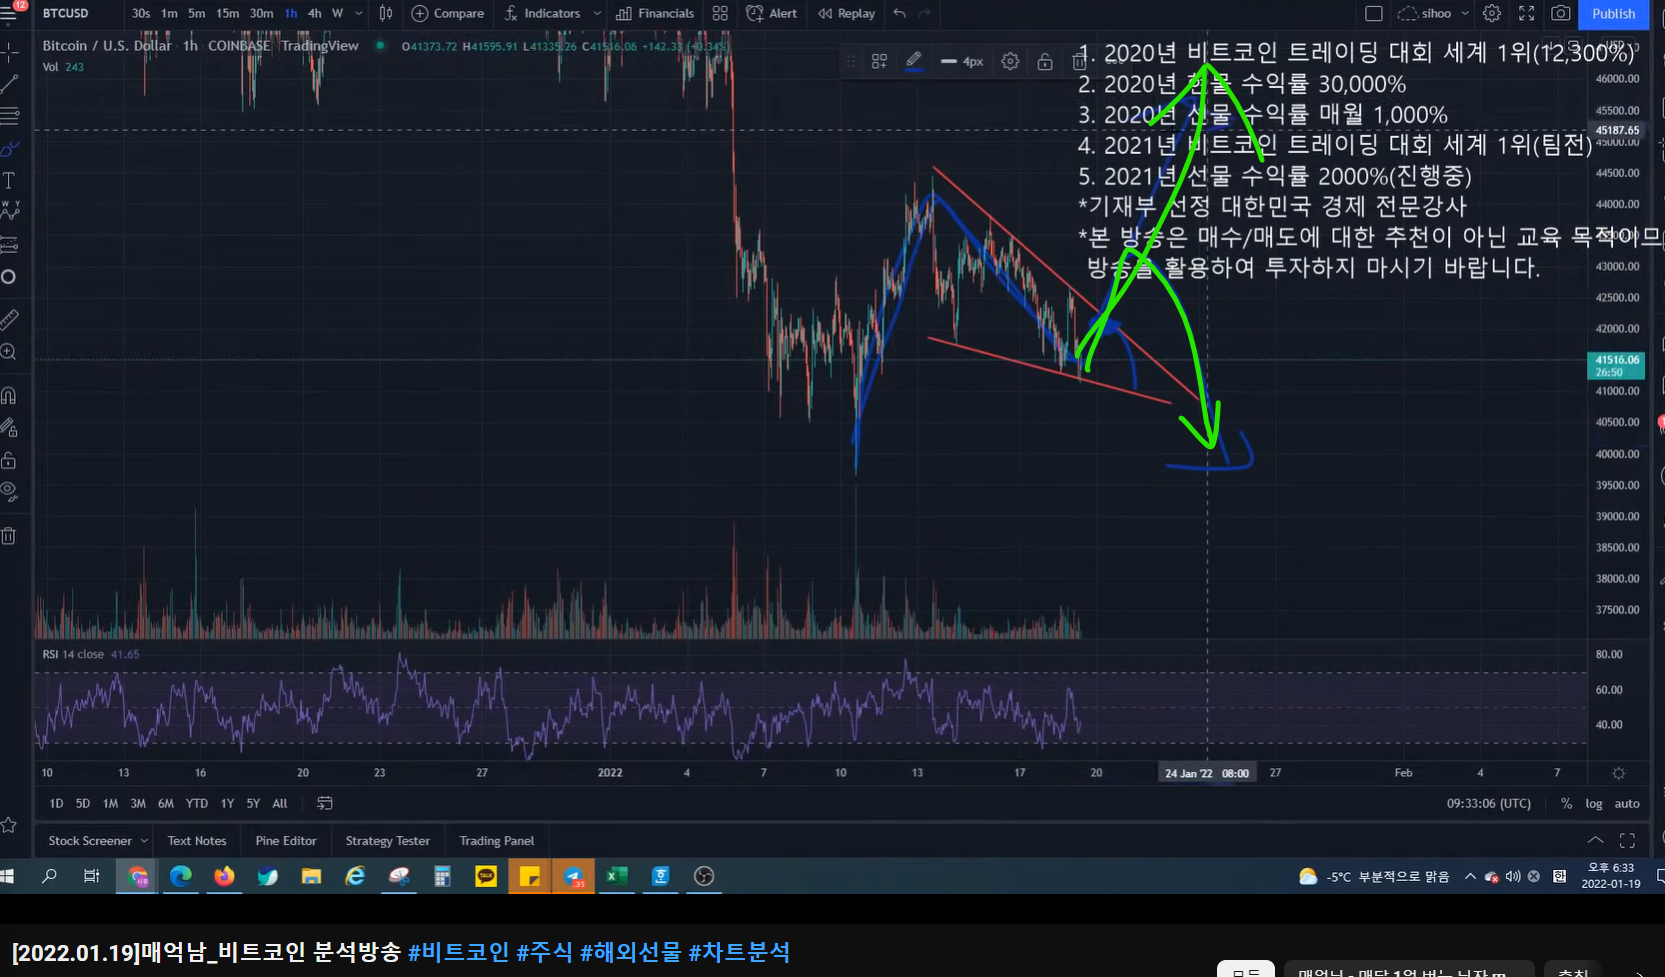Open the select layout square icon

tap(1374, 13)
